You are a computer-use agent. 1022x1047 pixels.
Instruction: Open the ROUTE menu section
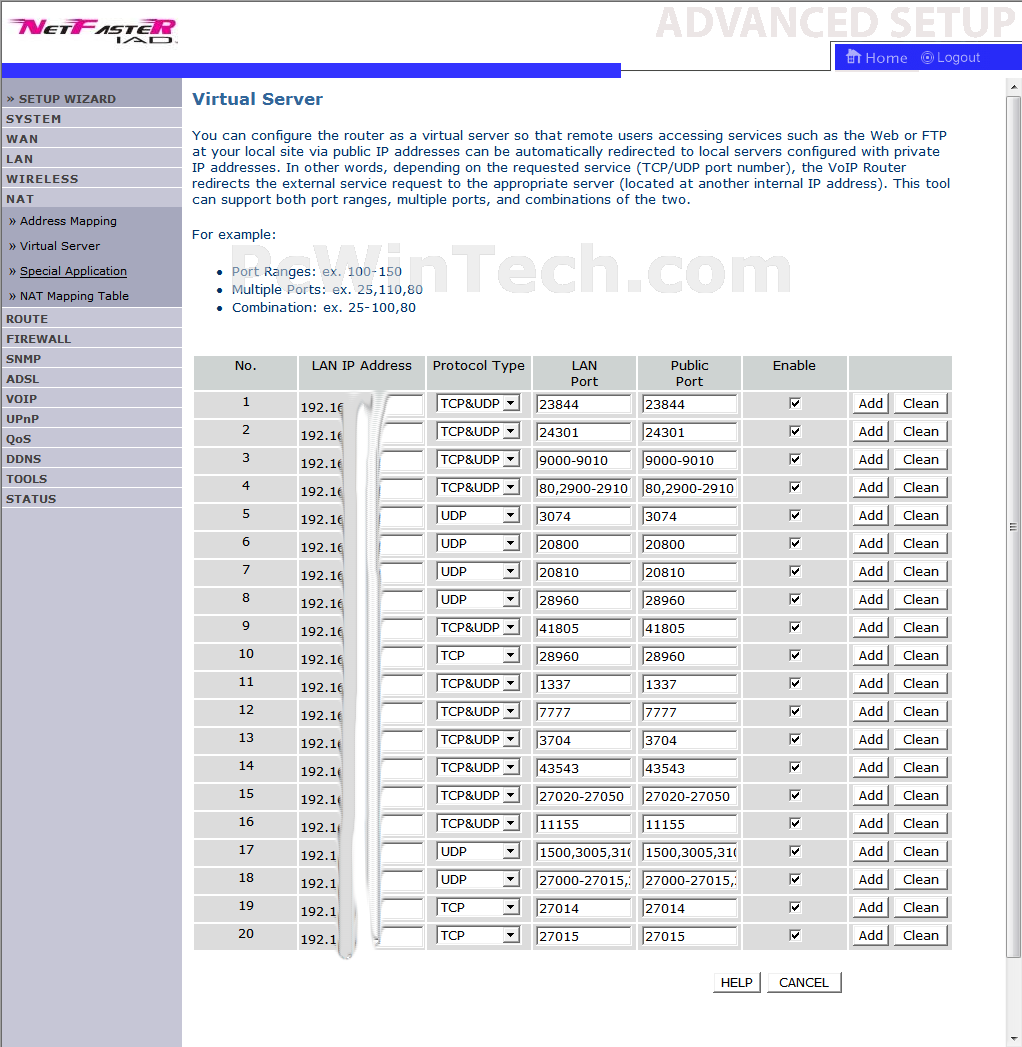coord(27,319)
